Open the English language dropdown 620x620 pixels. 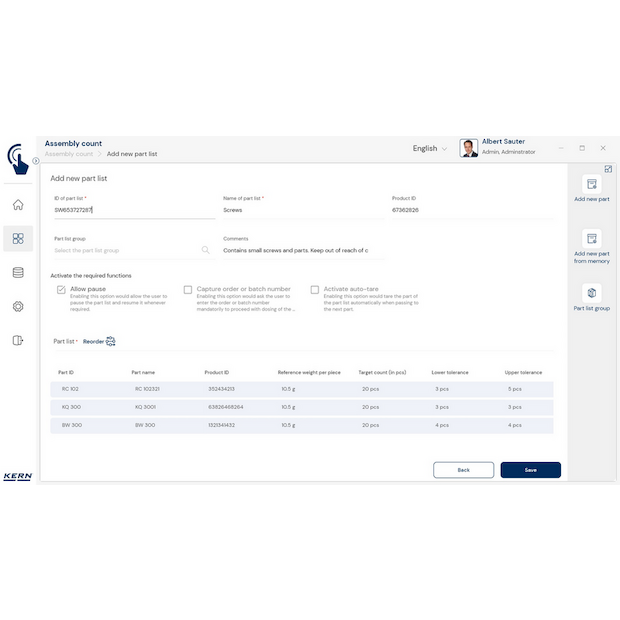click(430, 148)
